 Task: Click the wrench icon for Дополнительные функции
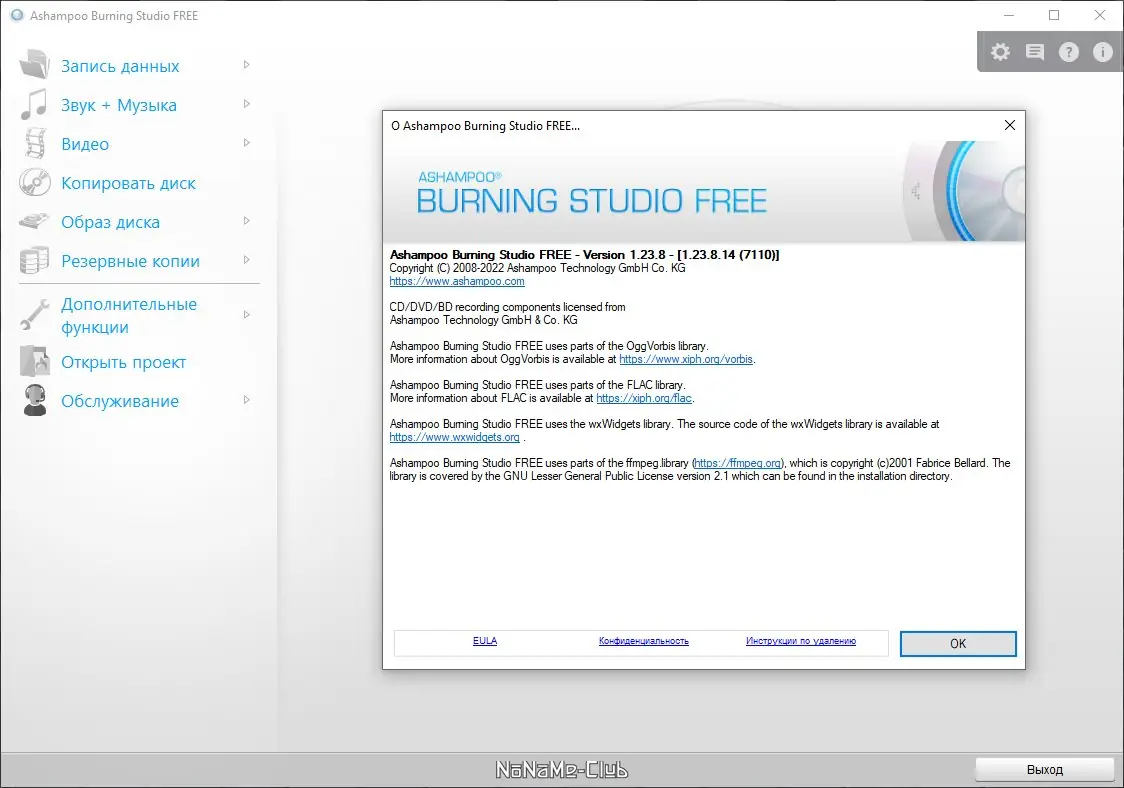[x=34, y=314]
